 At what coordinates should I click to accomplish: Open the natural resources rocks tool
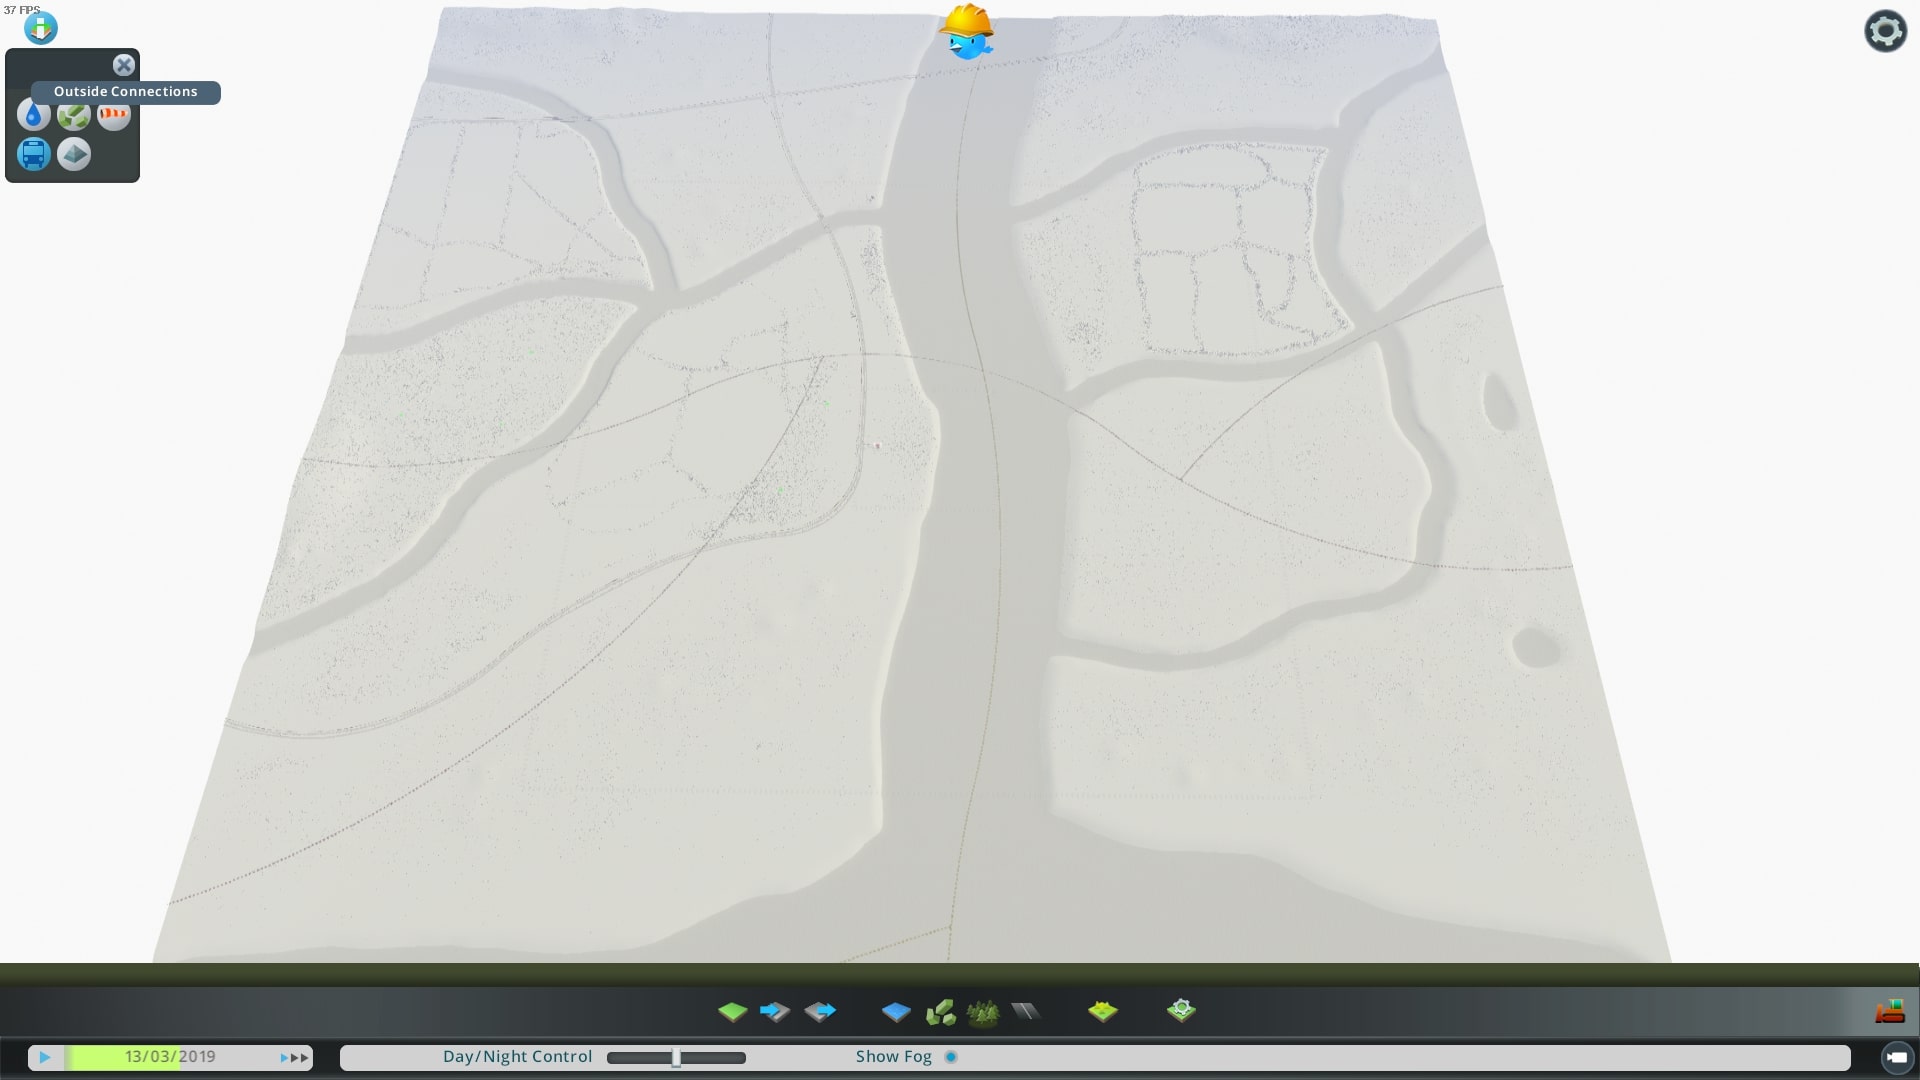(x=940, y=1012)
